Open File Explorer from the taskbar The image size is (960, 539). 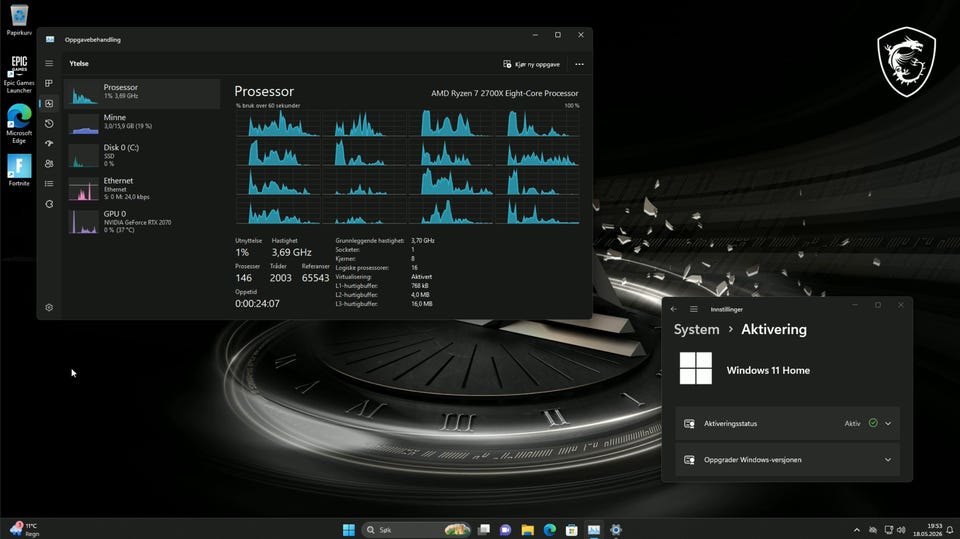click(528, 530)
